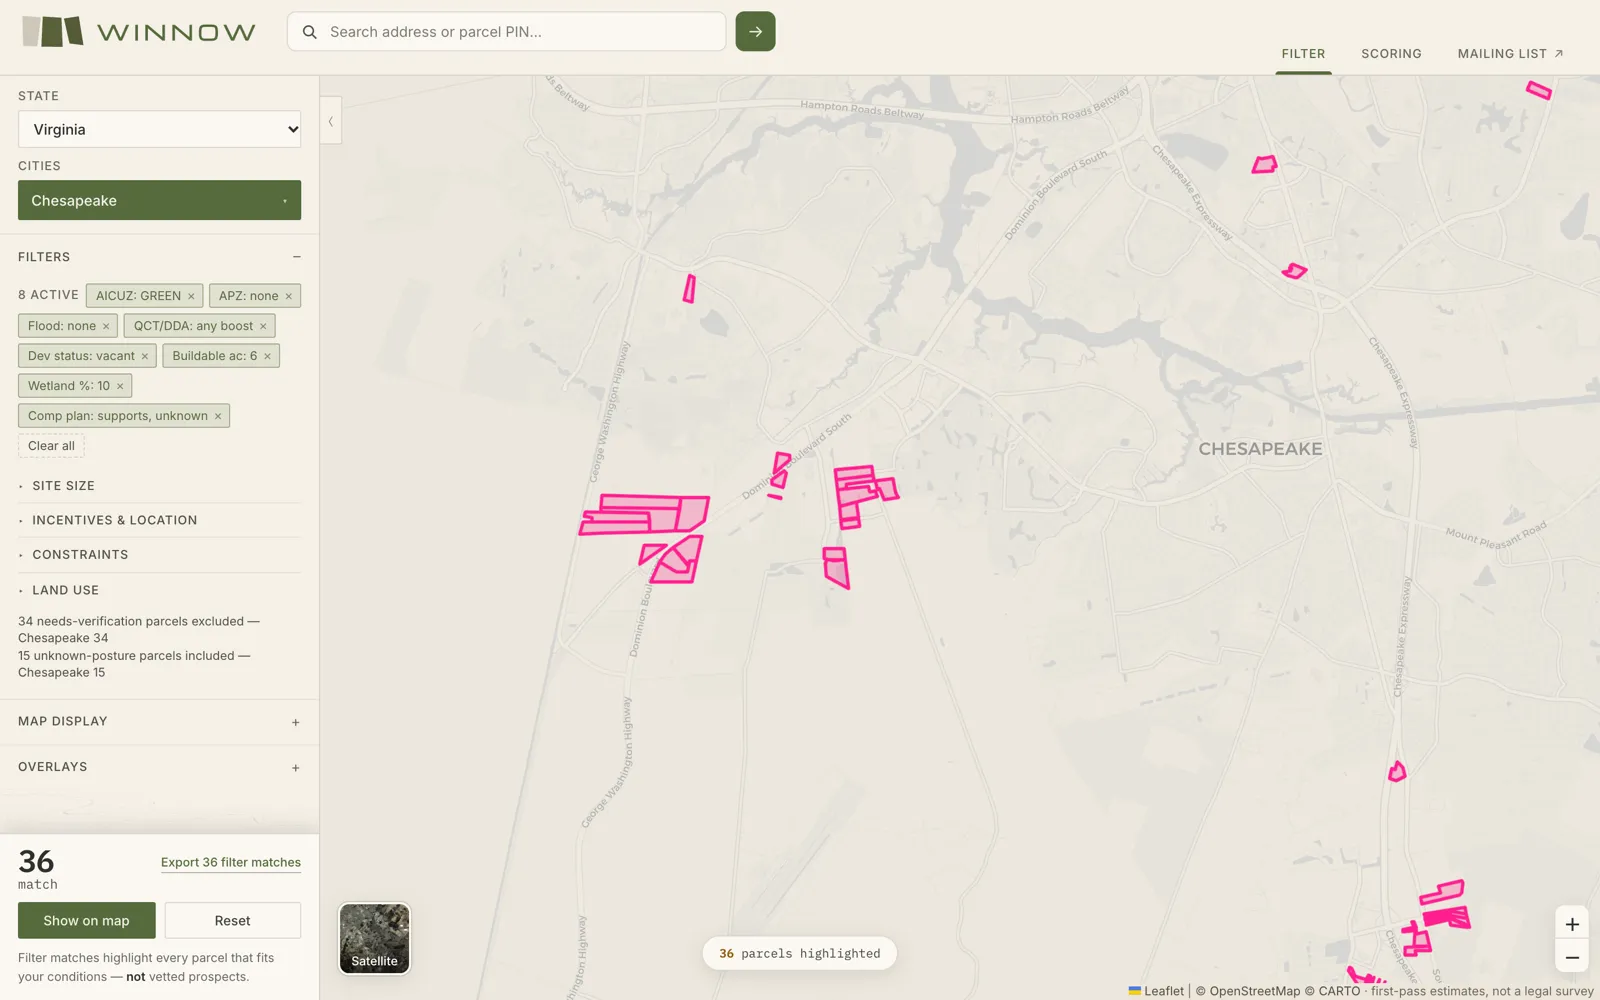Open the Mailing List tab
Viewport: 1600px width, 1000px height.
[x=1510, y=54]
